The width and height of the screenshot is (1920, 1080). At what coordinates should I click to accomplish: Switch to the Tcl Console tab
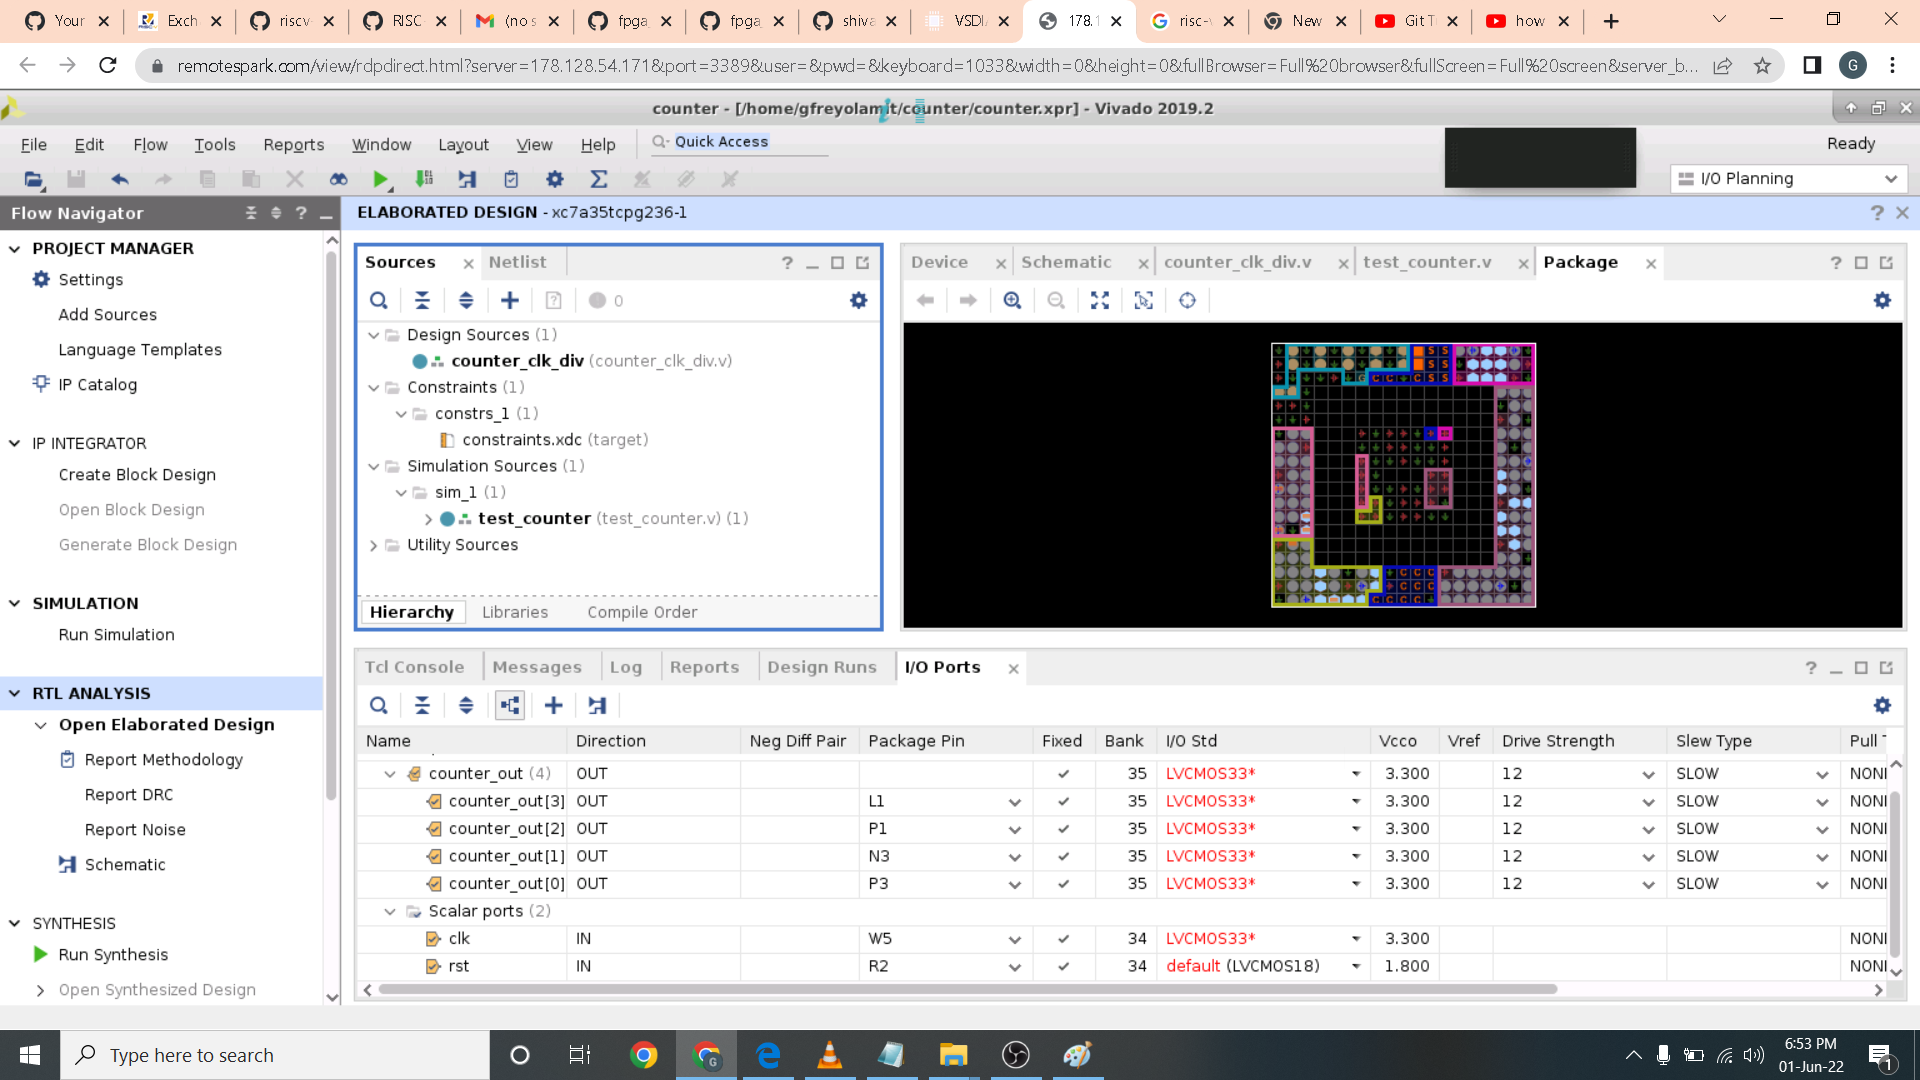414,667
